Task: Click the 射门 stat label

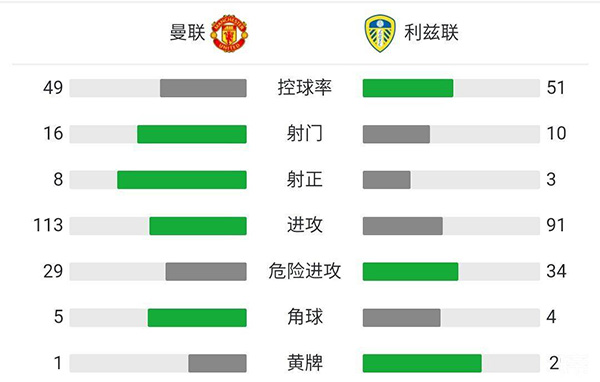Action: pyautogui.click(x=305, y=134)
